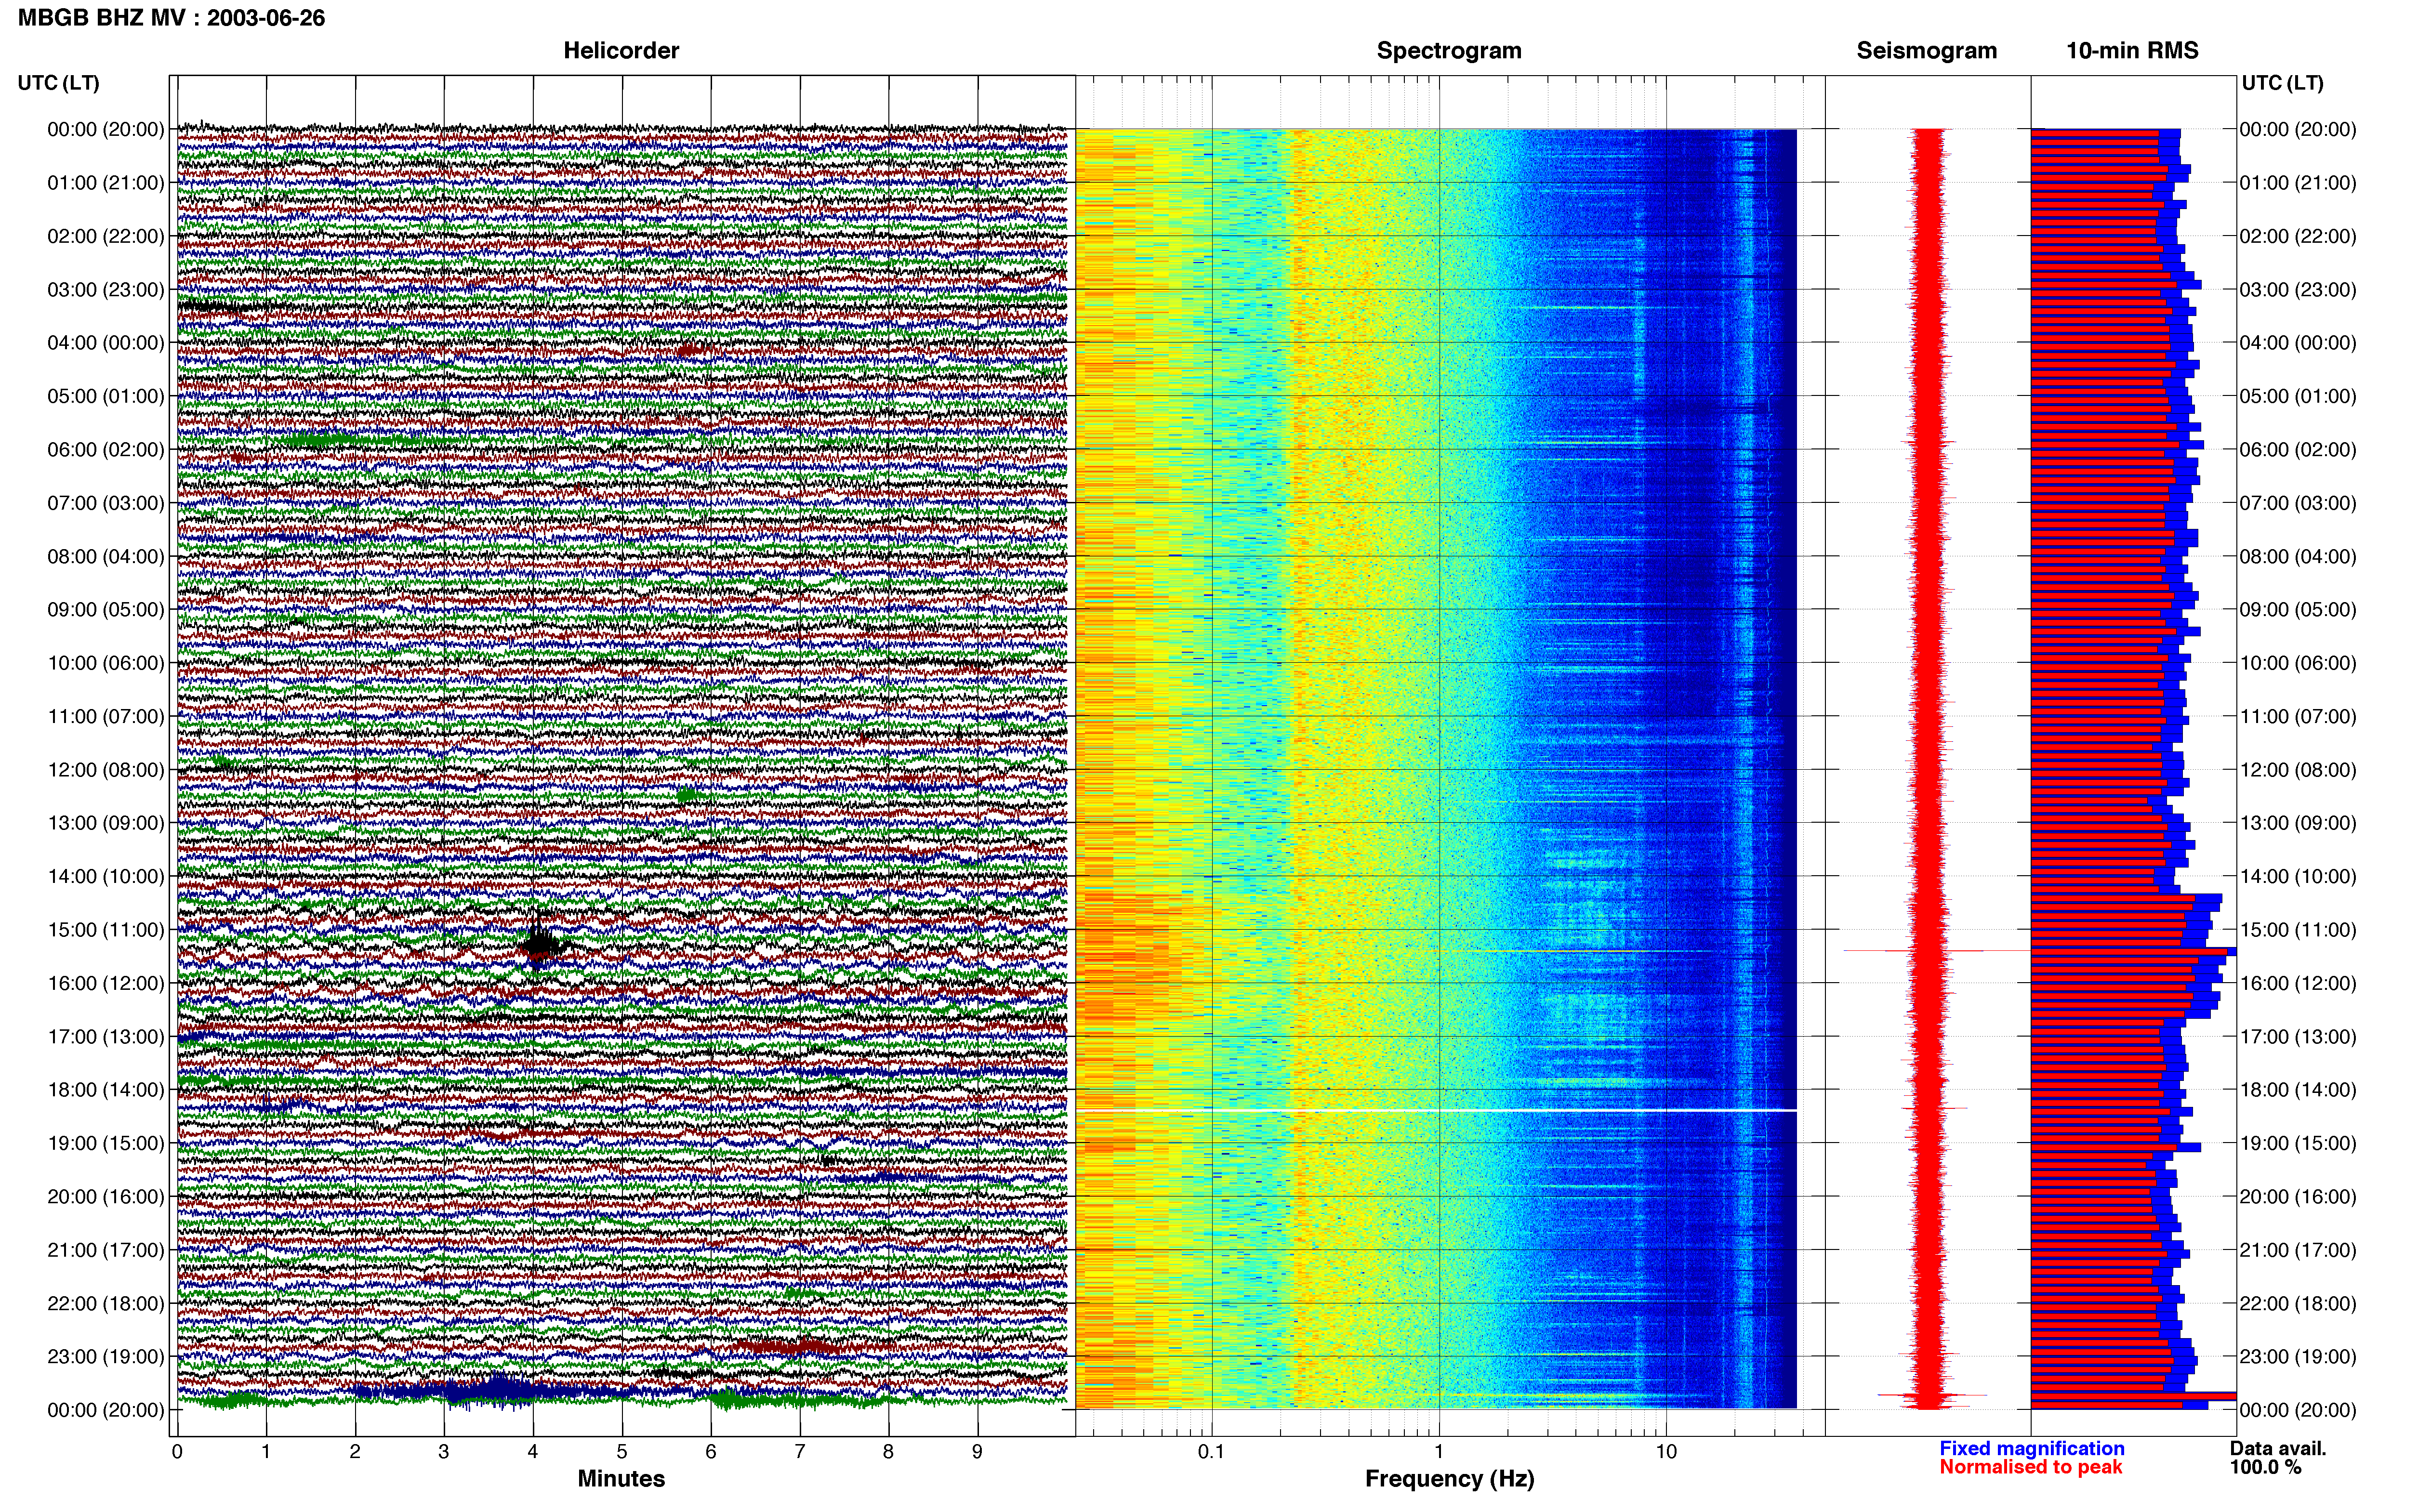
Task: Click the 'Minutes' x-axis label
Action: click(x=621, y=1479)
